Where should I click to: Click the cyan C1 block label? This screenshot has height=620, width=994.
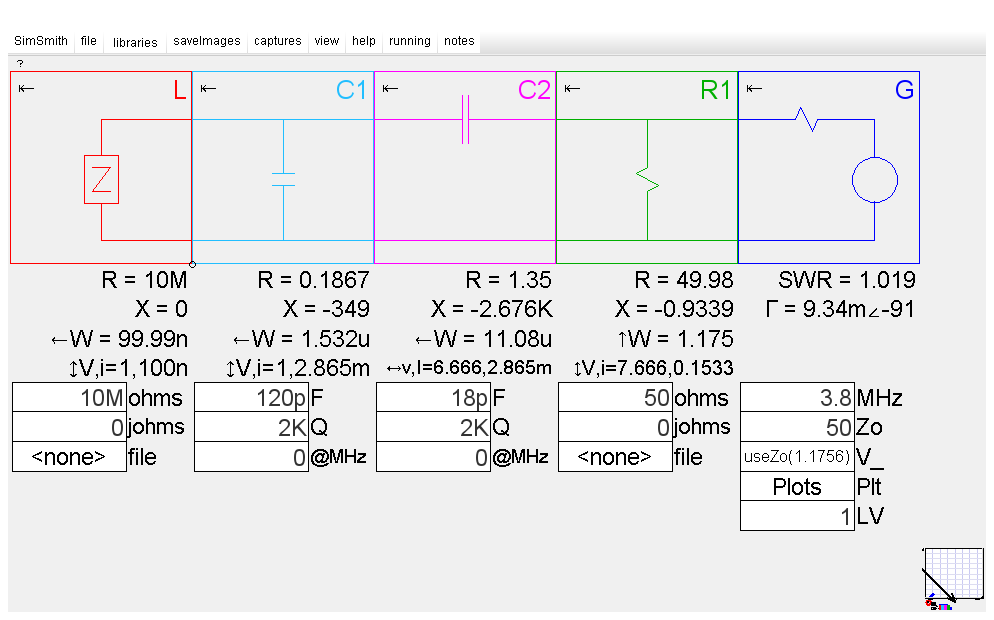(351, 90)
